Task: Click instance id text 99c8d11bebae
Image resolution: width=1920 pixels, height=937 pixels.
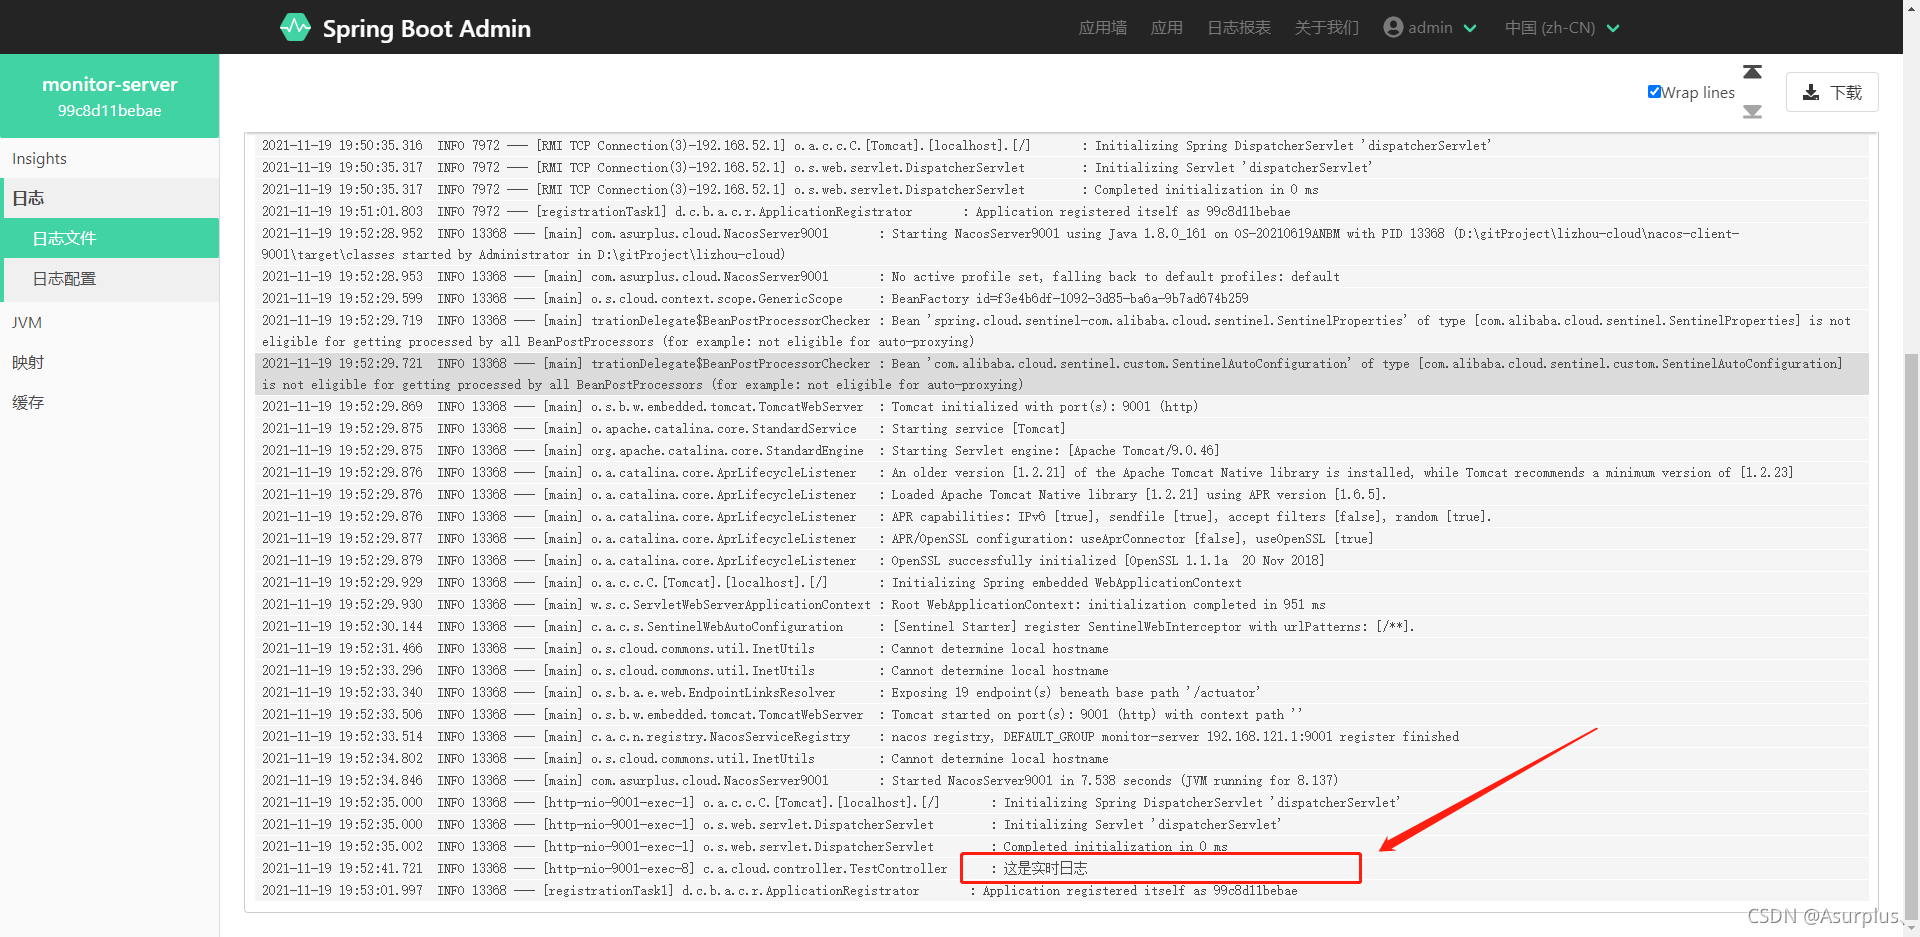Action: click(x=109, y=111)
